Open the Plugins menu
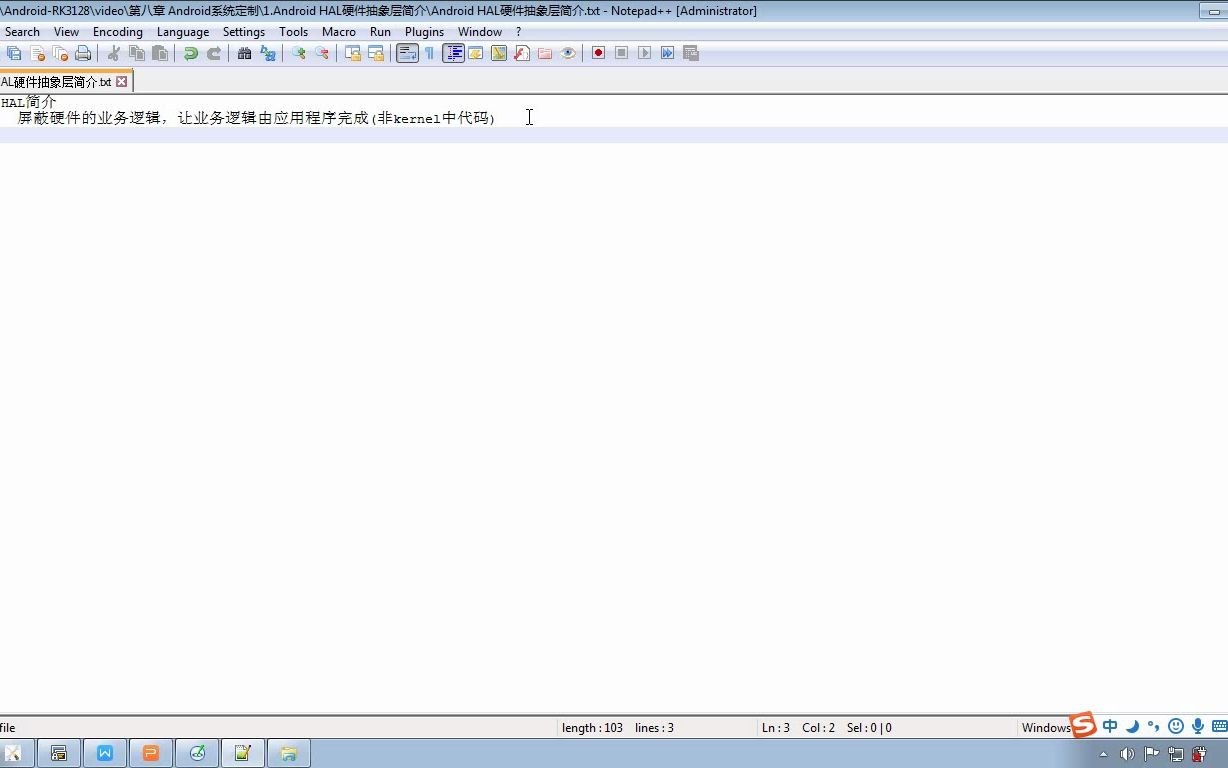The height and width of the screenshot is (768, 1228). pos(424,32)
